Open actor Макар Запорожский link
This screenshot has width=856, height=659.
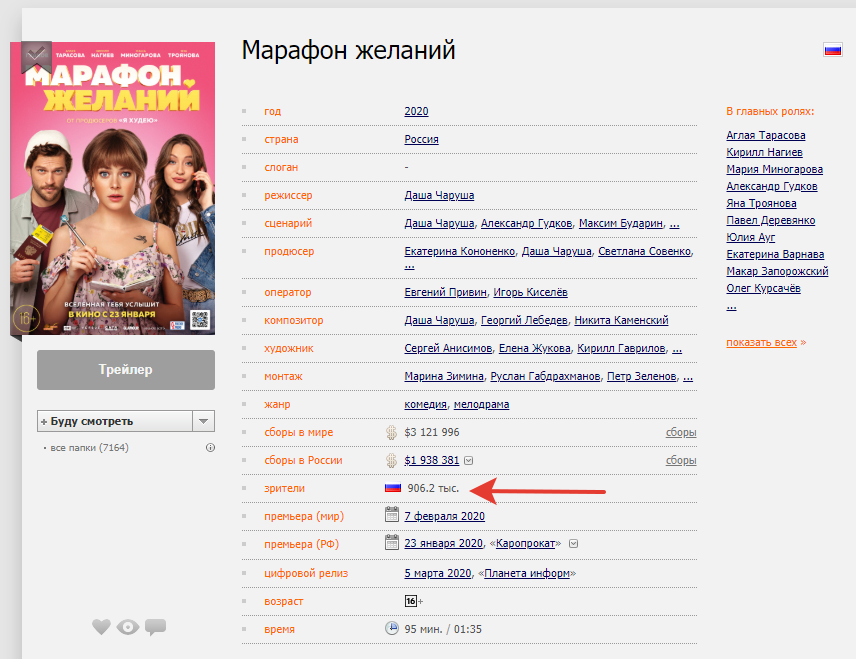coord(777,271)
